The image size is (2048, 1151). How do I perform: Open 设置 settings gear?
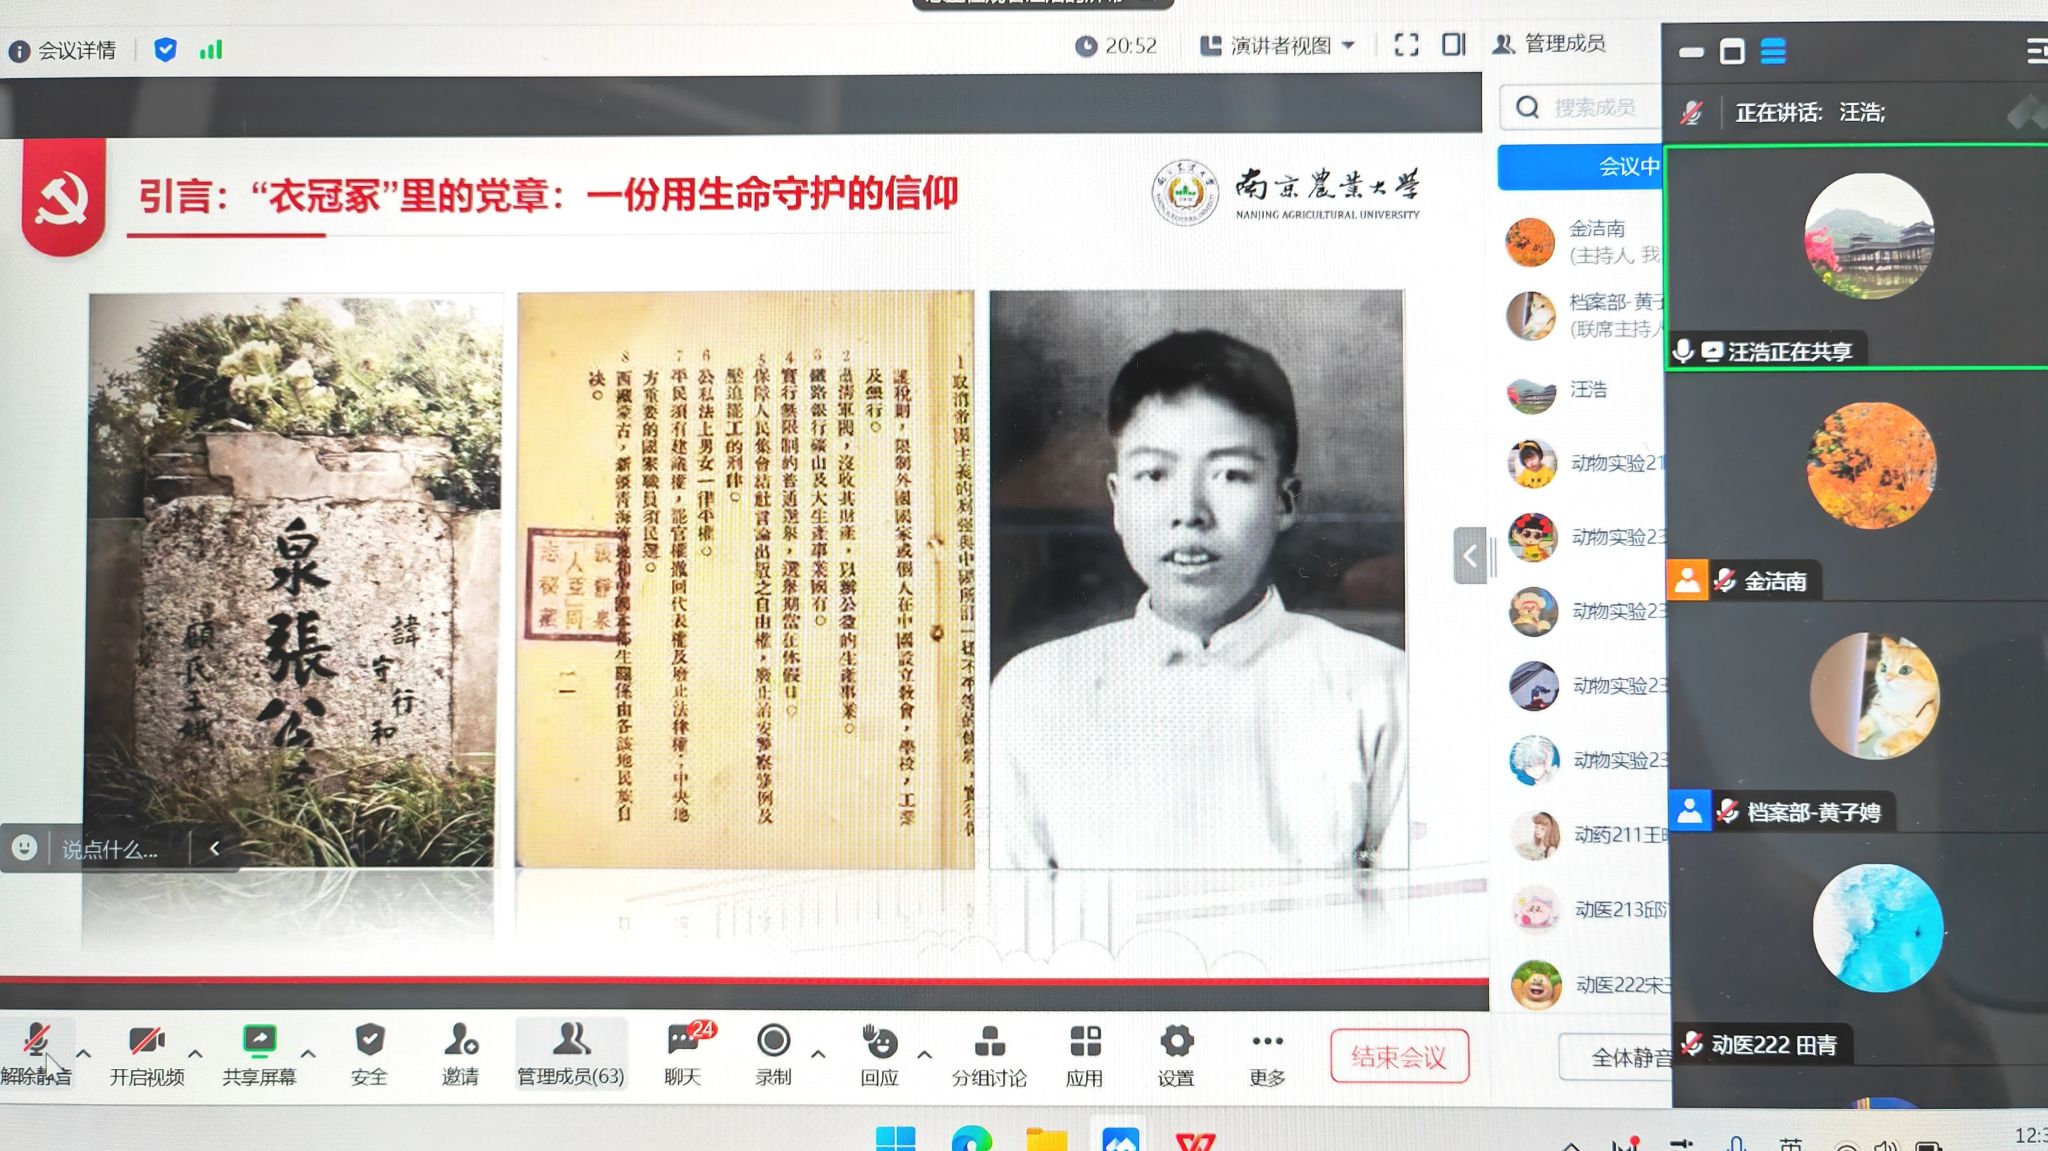point(1176,1043)
